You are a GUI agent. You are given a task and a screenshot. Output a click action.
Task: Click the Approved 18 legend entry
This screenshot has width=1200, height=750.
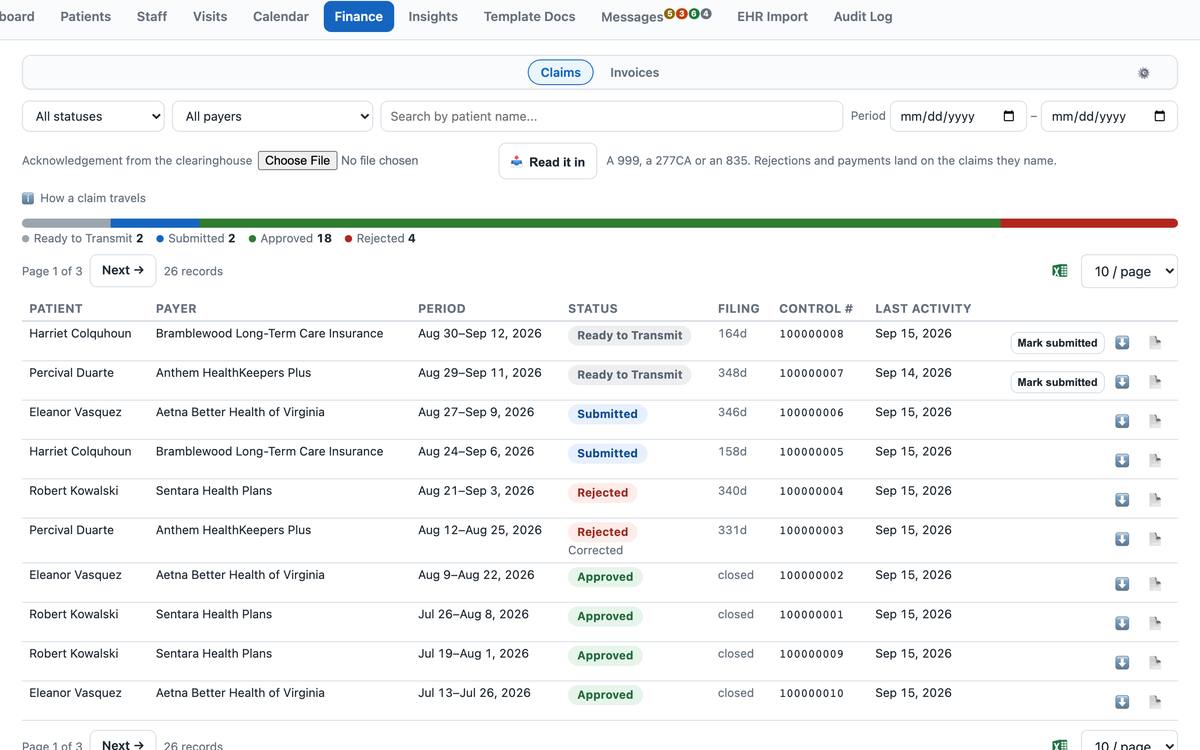(x=290, y=238)
